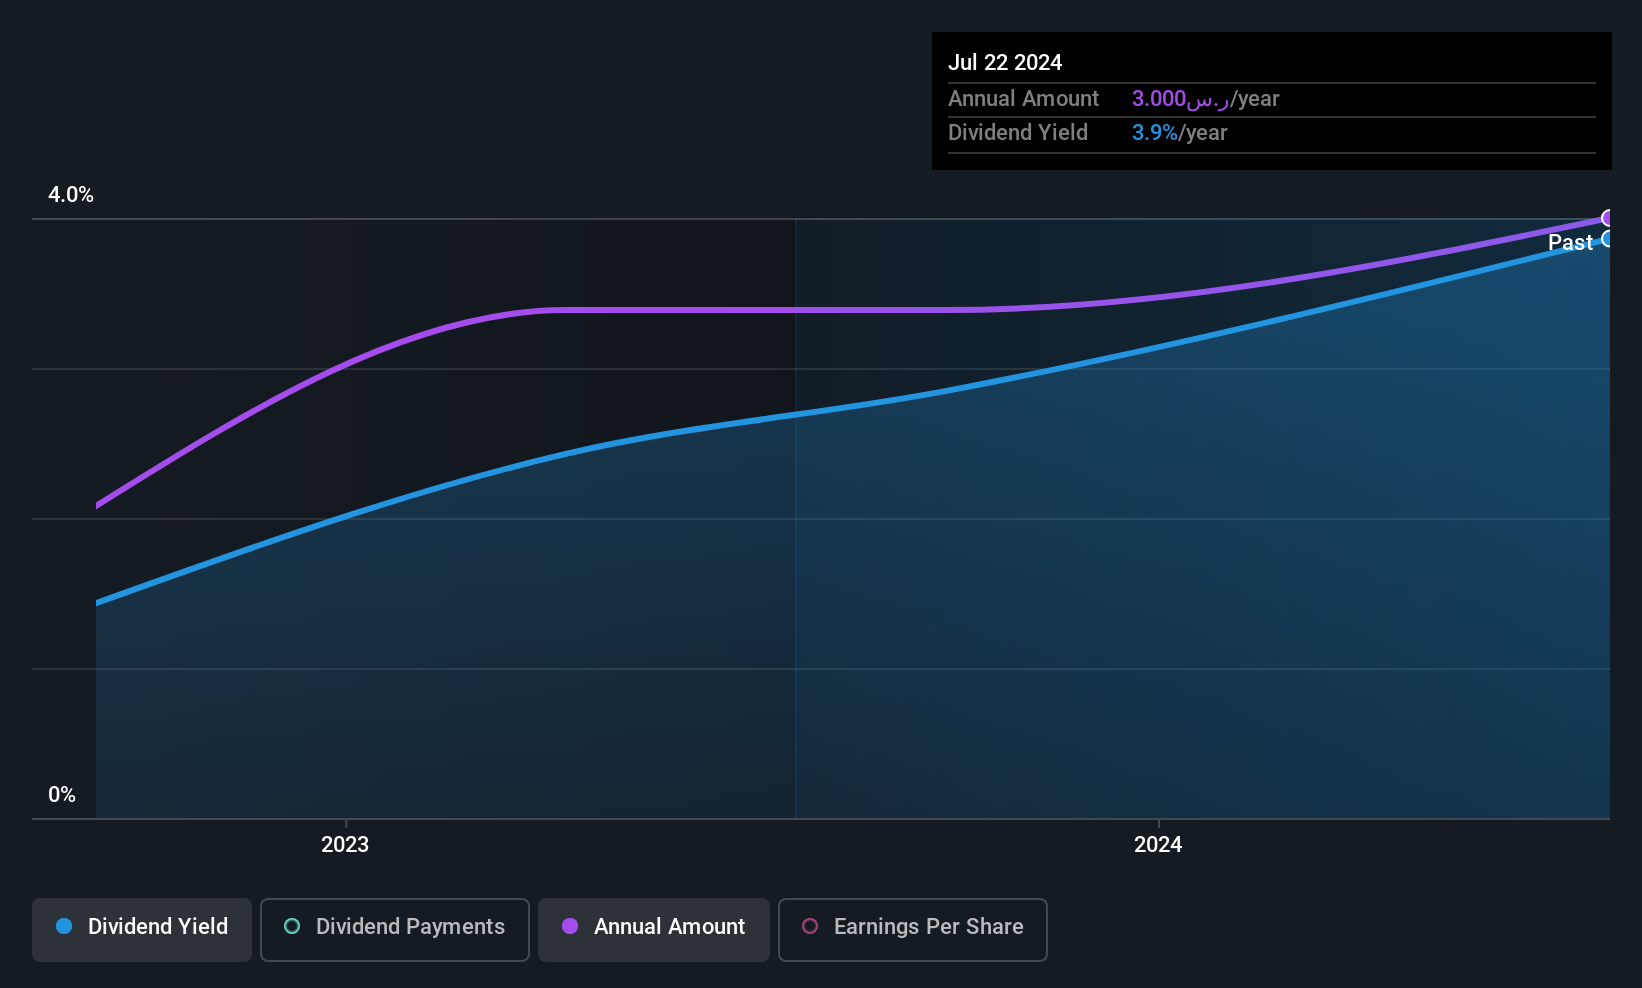The width and height of the screenshot is (1642, 988).
Task: Click the 2024 x-axis label
Action: click(1158, 844)
